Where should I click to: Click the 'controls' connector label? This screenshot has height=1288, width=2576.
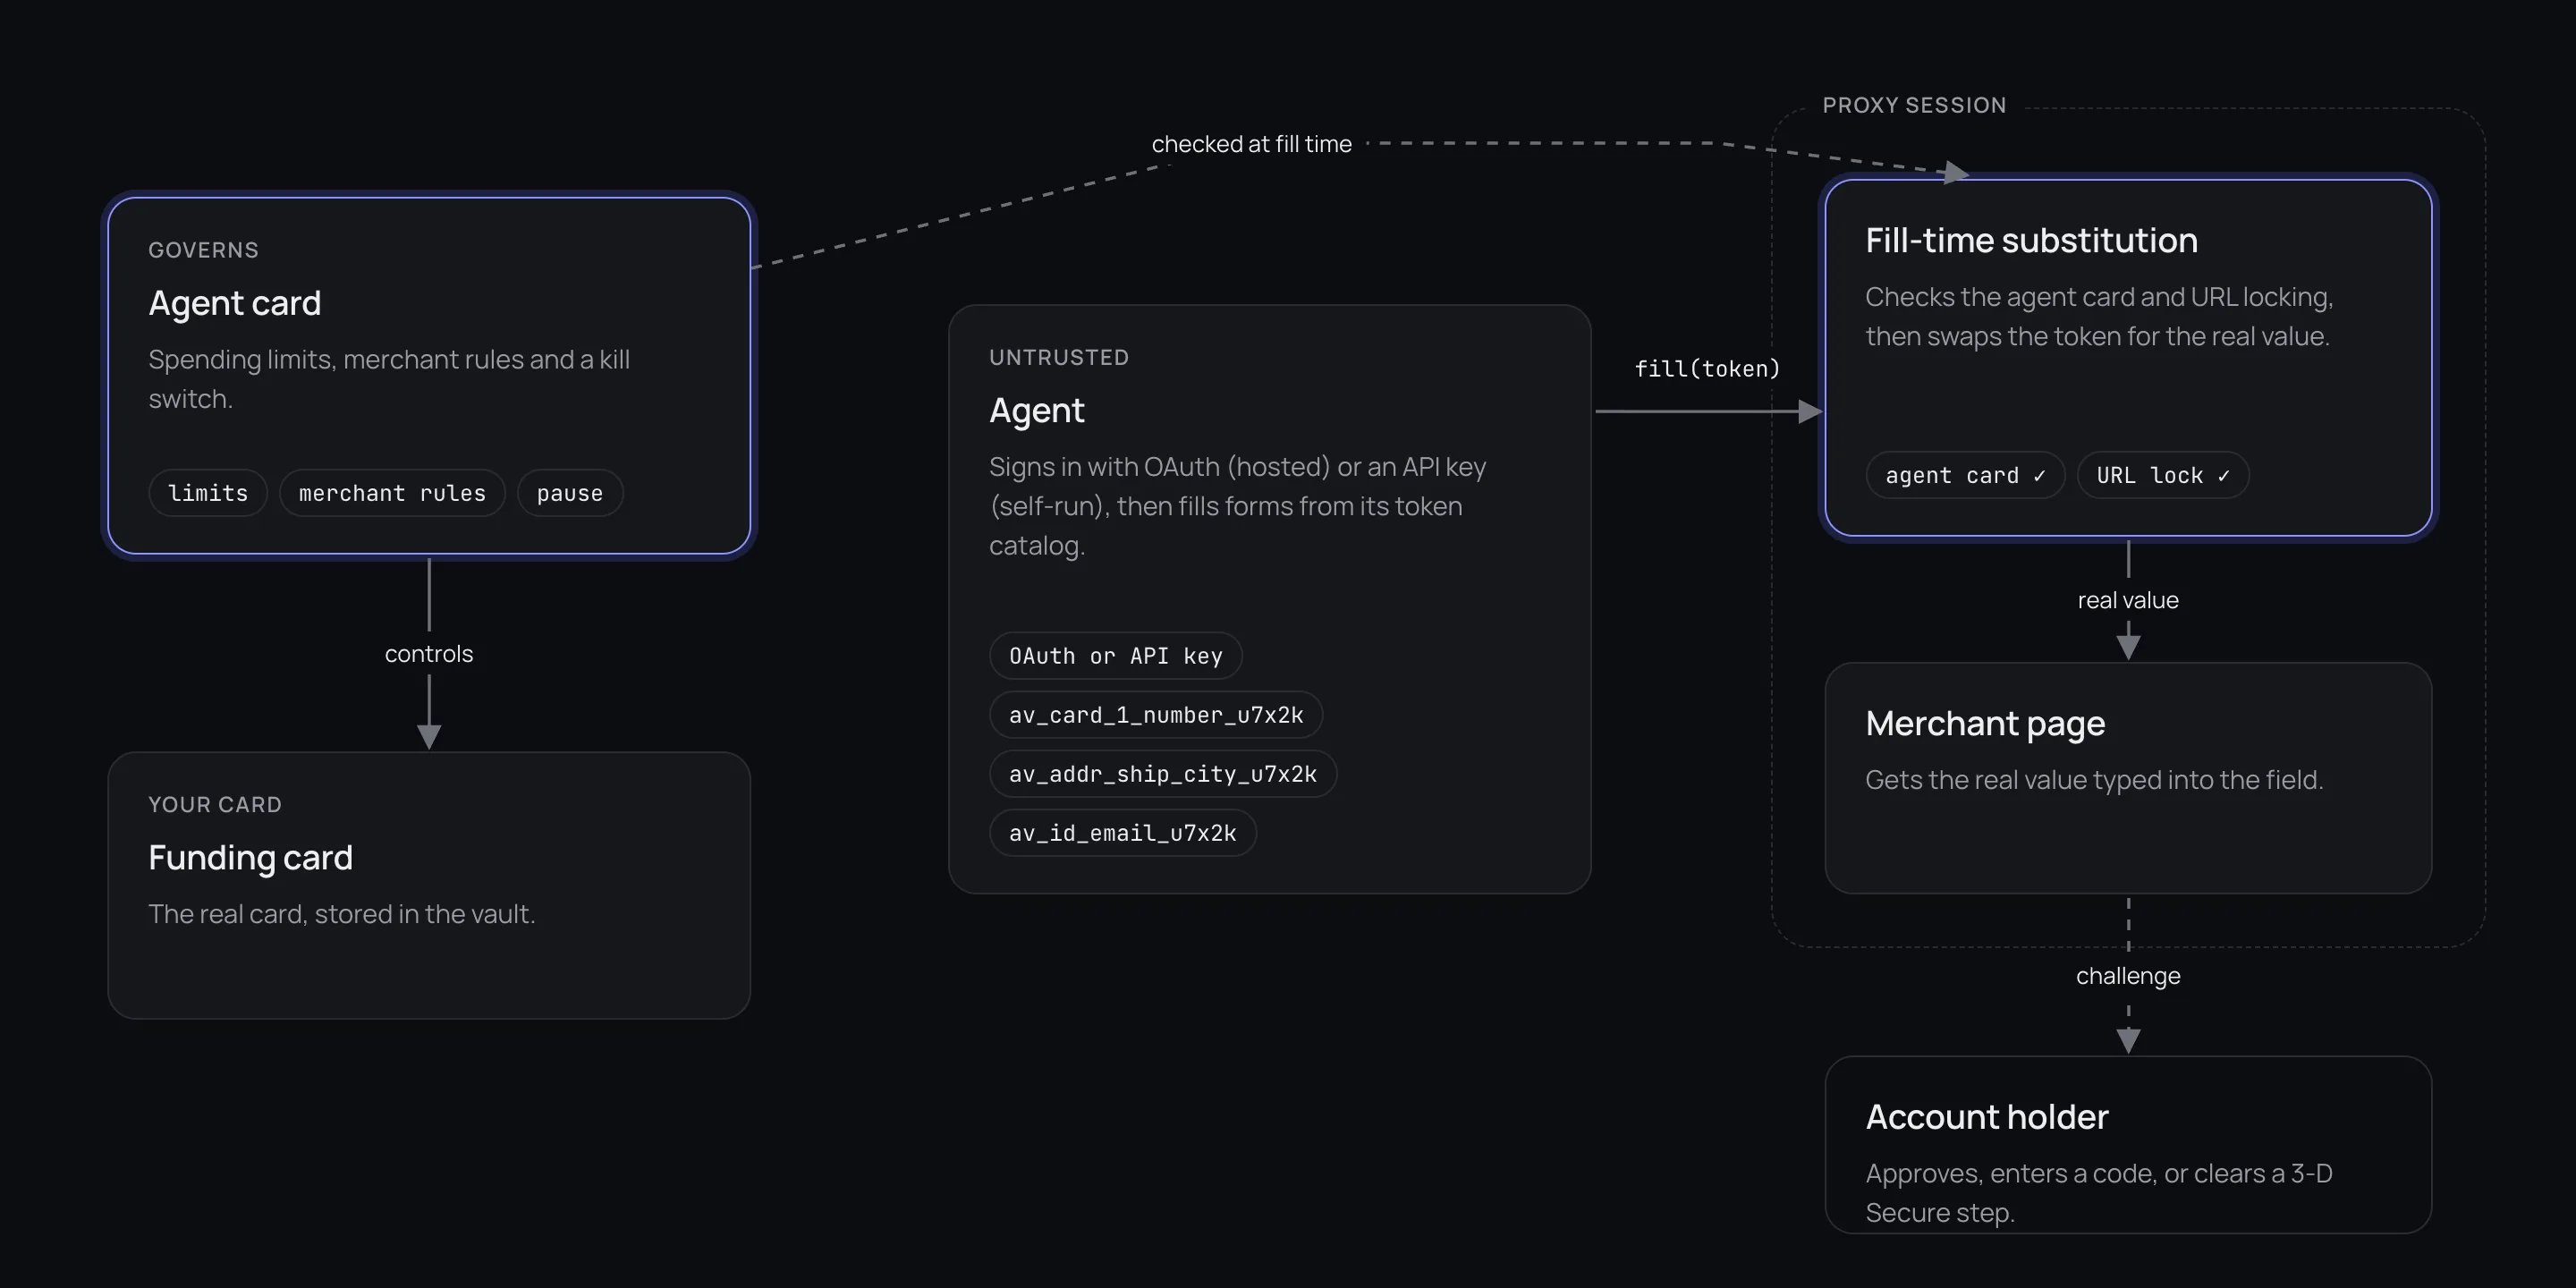[429, 654]
